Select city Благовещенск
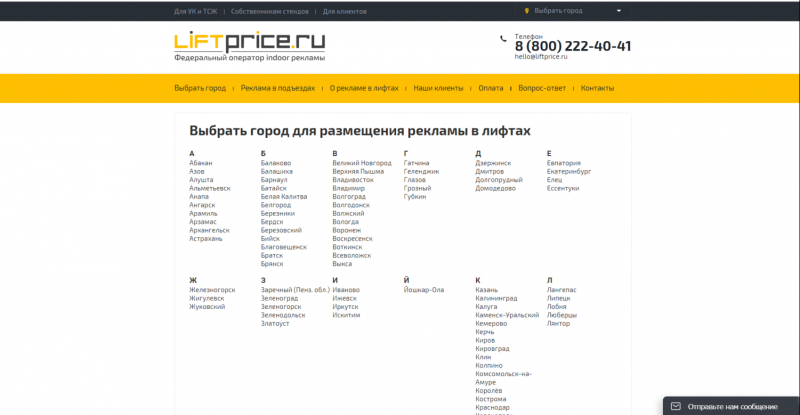 pyautogui.click(x=284, y=247)
